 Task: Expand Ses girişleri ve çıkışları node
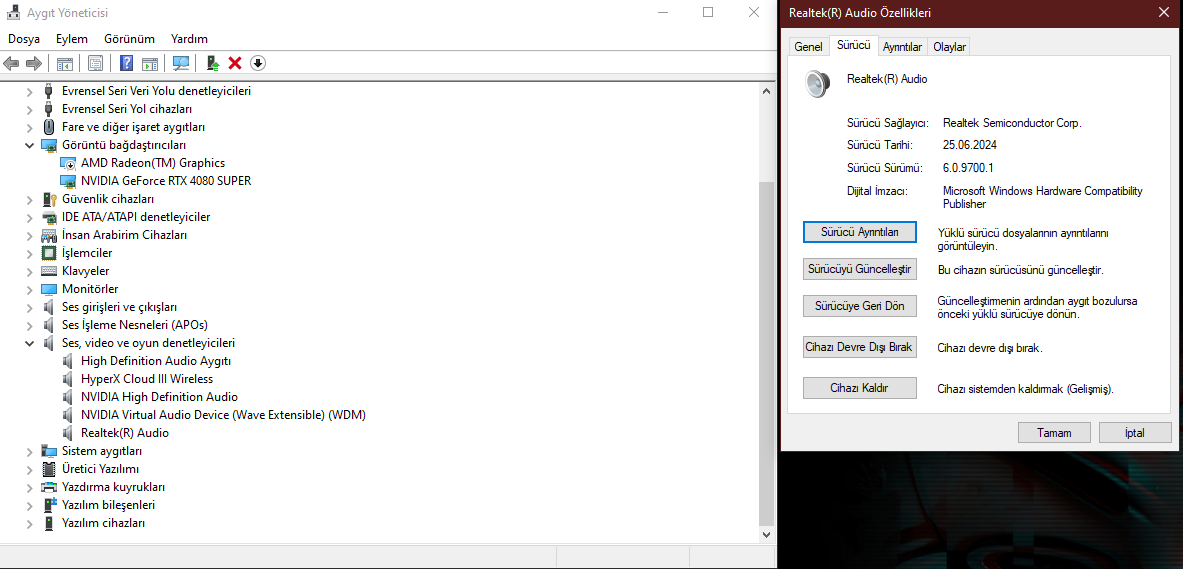[x=29, y=307]
